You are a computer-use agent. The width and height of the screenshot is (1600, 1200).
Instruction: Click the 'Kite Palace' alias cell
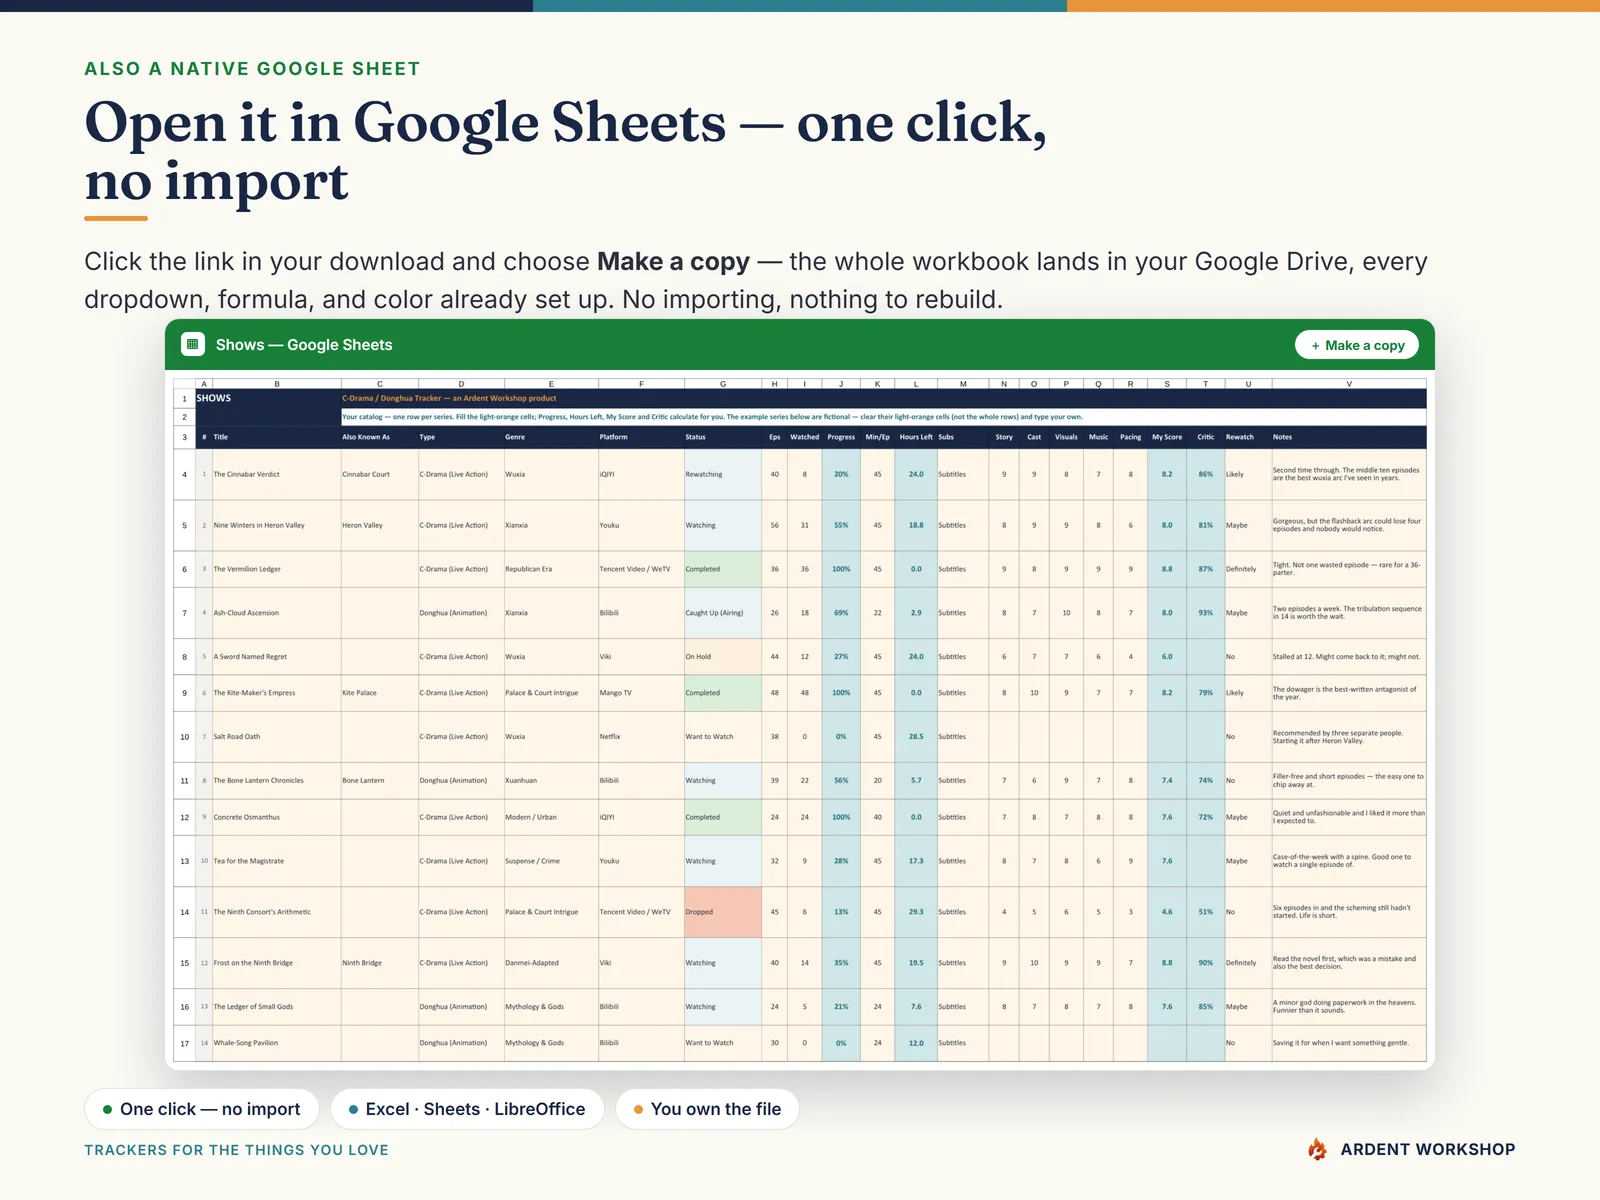coord(380,693)
